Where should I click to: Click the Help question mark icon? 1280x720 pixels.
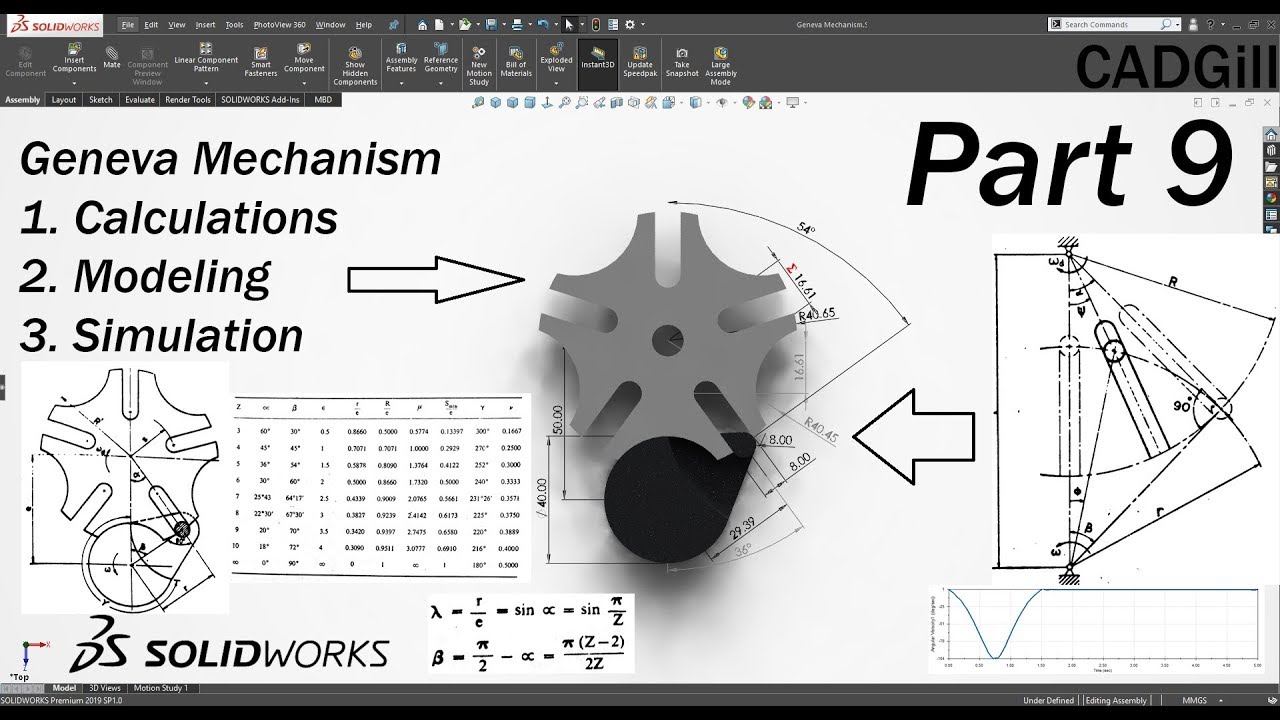(x=1209, y=24)
